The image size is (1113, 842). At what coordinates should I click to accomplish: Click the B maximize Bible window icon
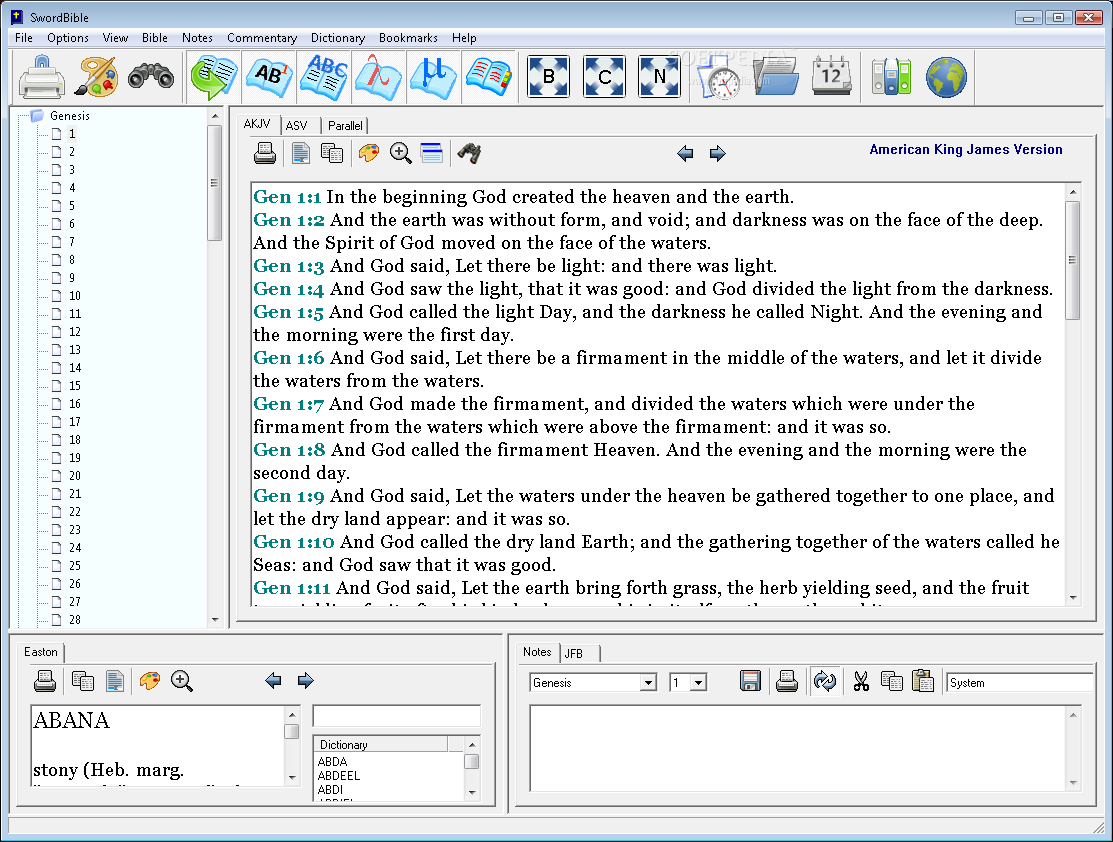tap(549, 77)
